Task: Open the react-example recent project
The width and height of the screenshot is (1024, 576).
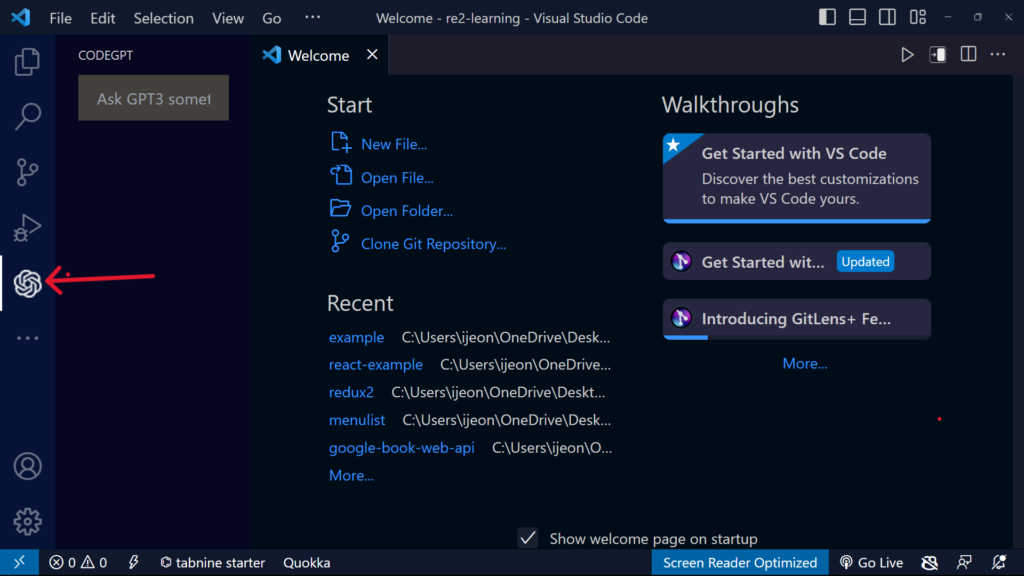Action: click(x=376, y=364)
